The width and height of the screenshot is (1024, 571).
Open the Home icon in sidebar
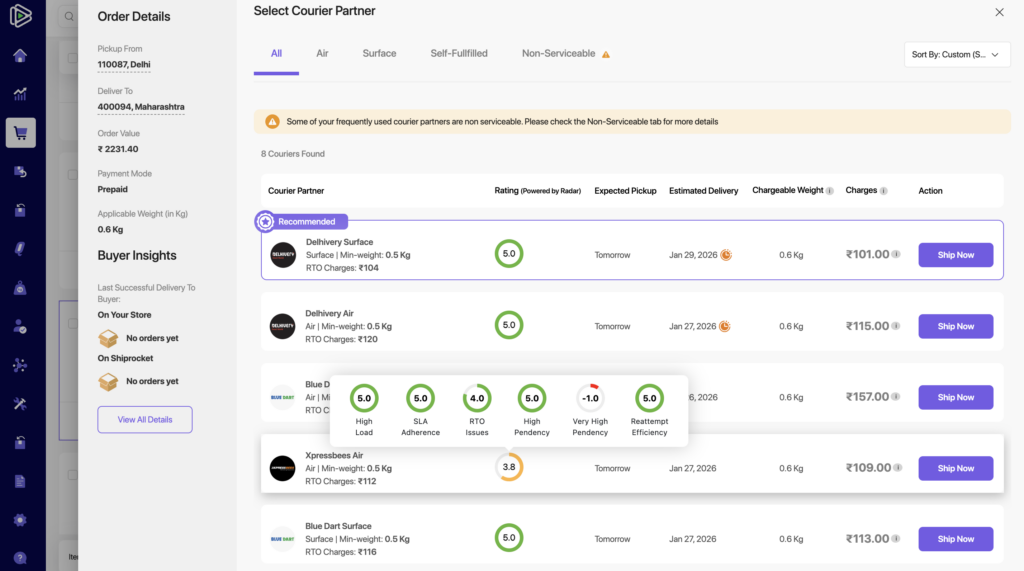(20, 55)
